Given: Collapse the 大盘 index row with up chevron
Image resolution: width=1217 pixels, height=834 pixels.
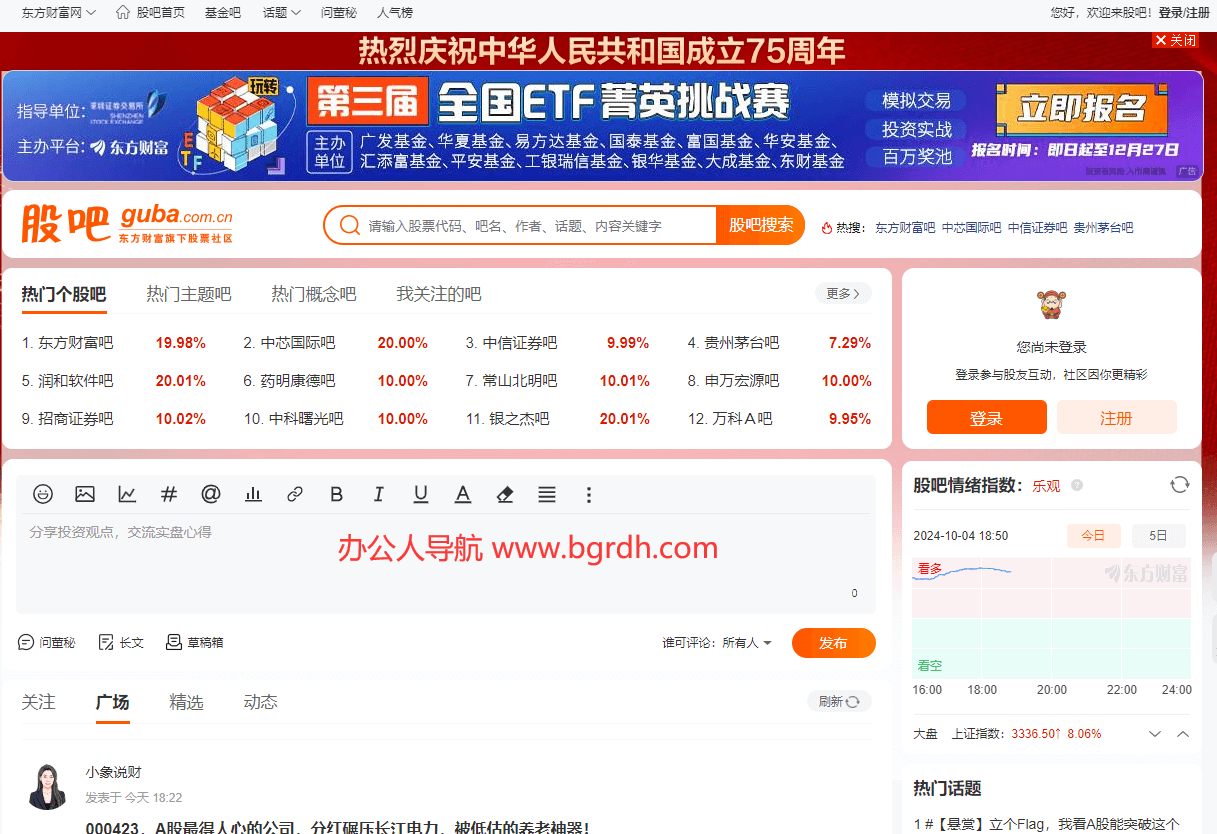Looking at the screenshot, I should click(x=1183, y=734).
